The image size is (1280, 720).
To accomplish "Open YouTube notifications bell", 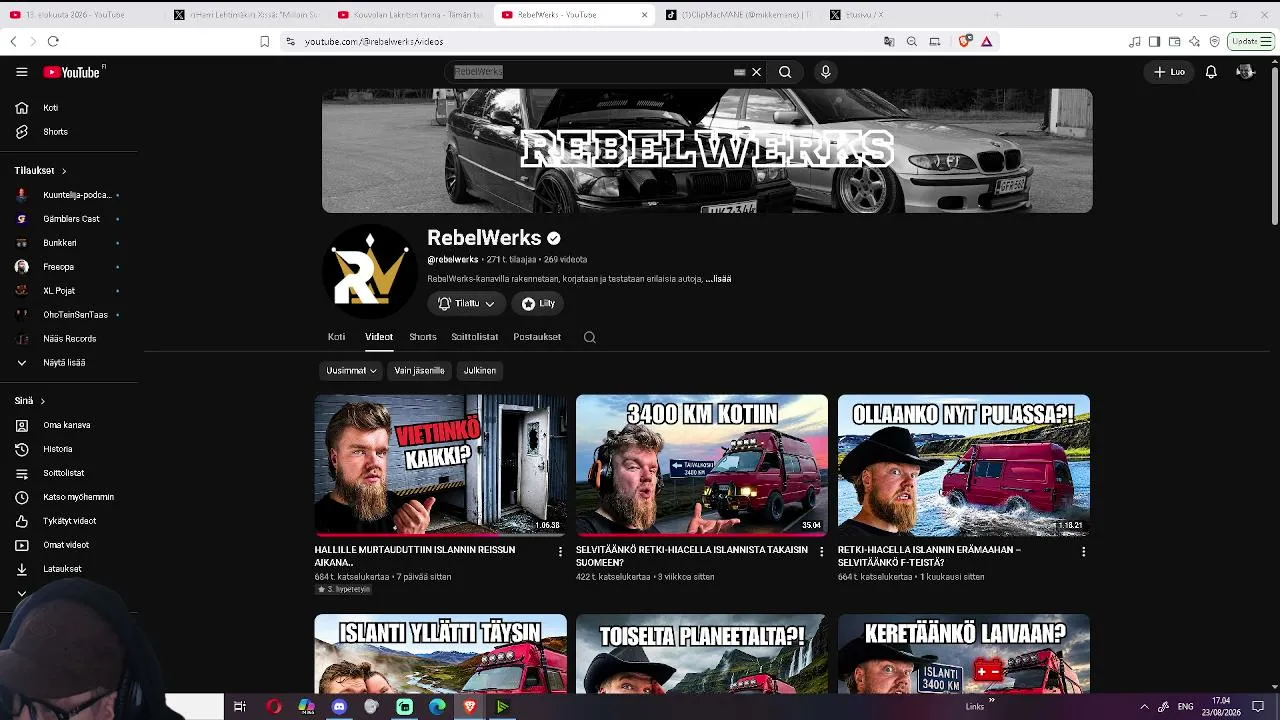I will pyautogui.click(x=1211, y=72).
